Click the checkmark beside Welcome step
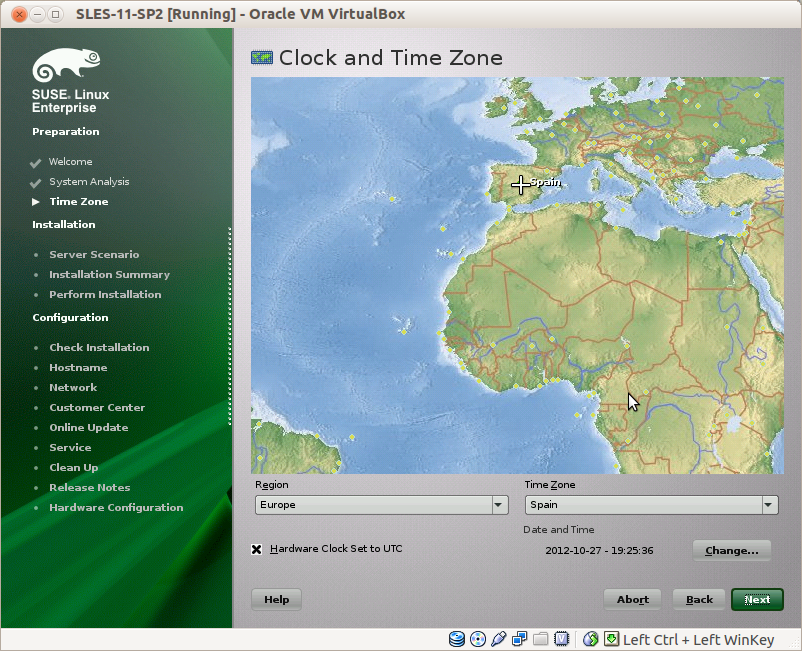The height and width of the screenshot is (651, 802). click(35, 163)
